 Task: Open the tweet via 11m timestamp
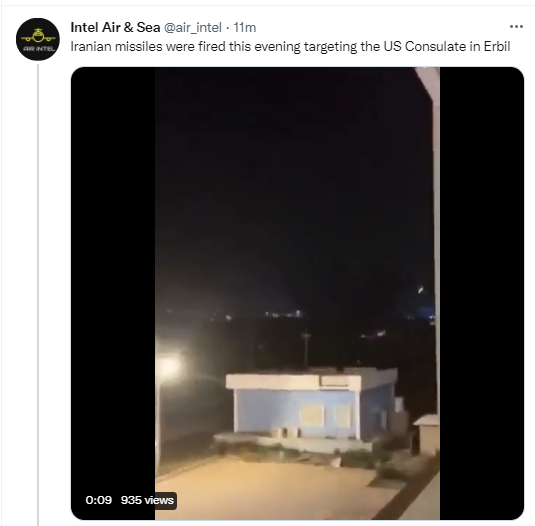(x=245, y=28)
